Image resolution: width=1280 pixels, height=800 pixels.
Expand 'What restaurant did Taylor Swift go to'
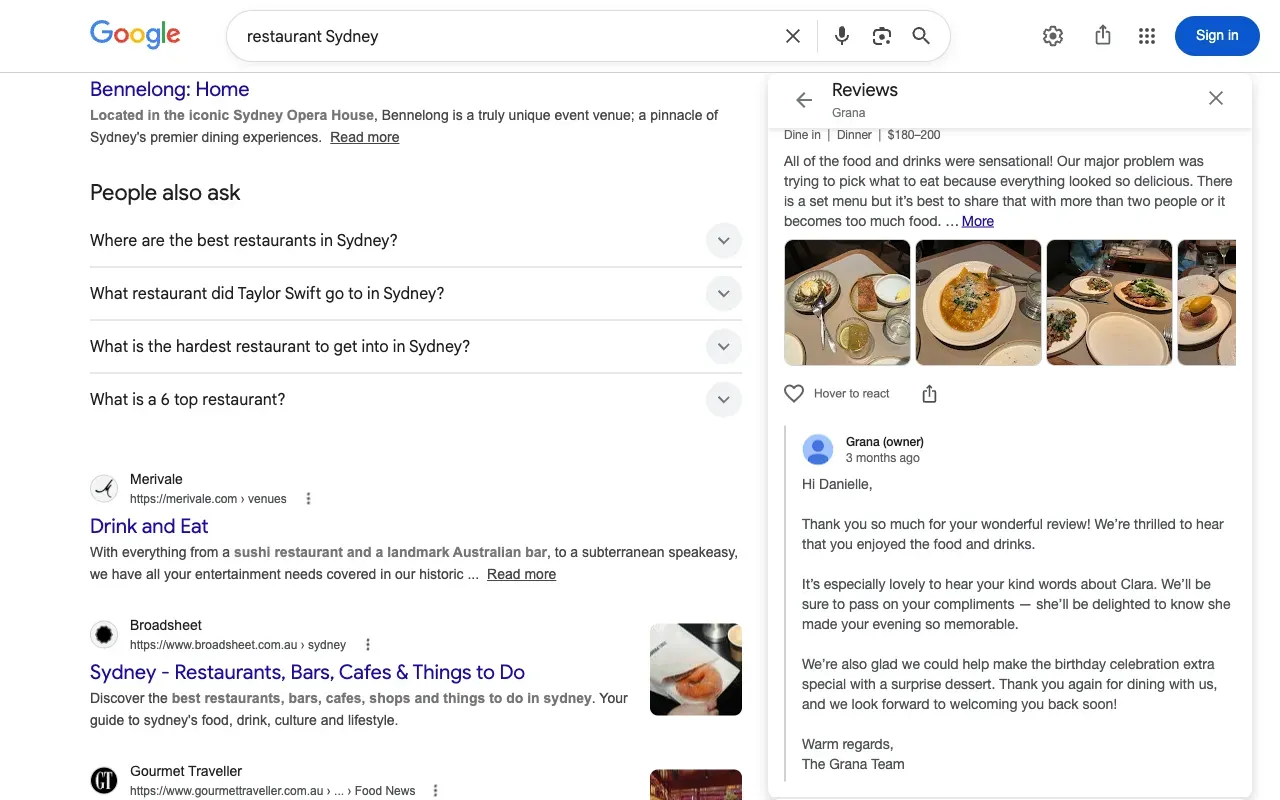(x=416, y=294)
